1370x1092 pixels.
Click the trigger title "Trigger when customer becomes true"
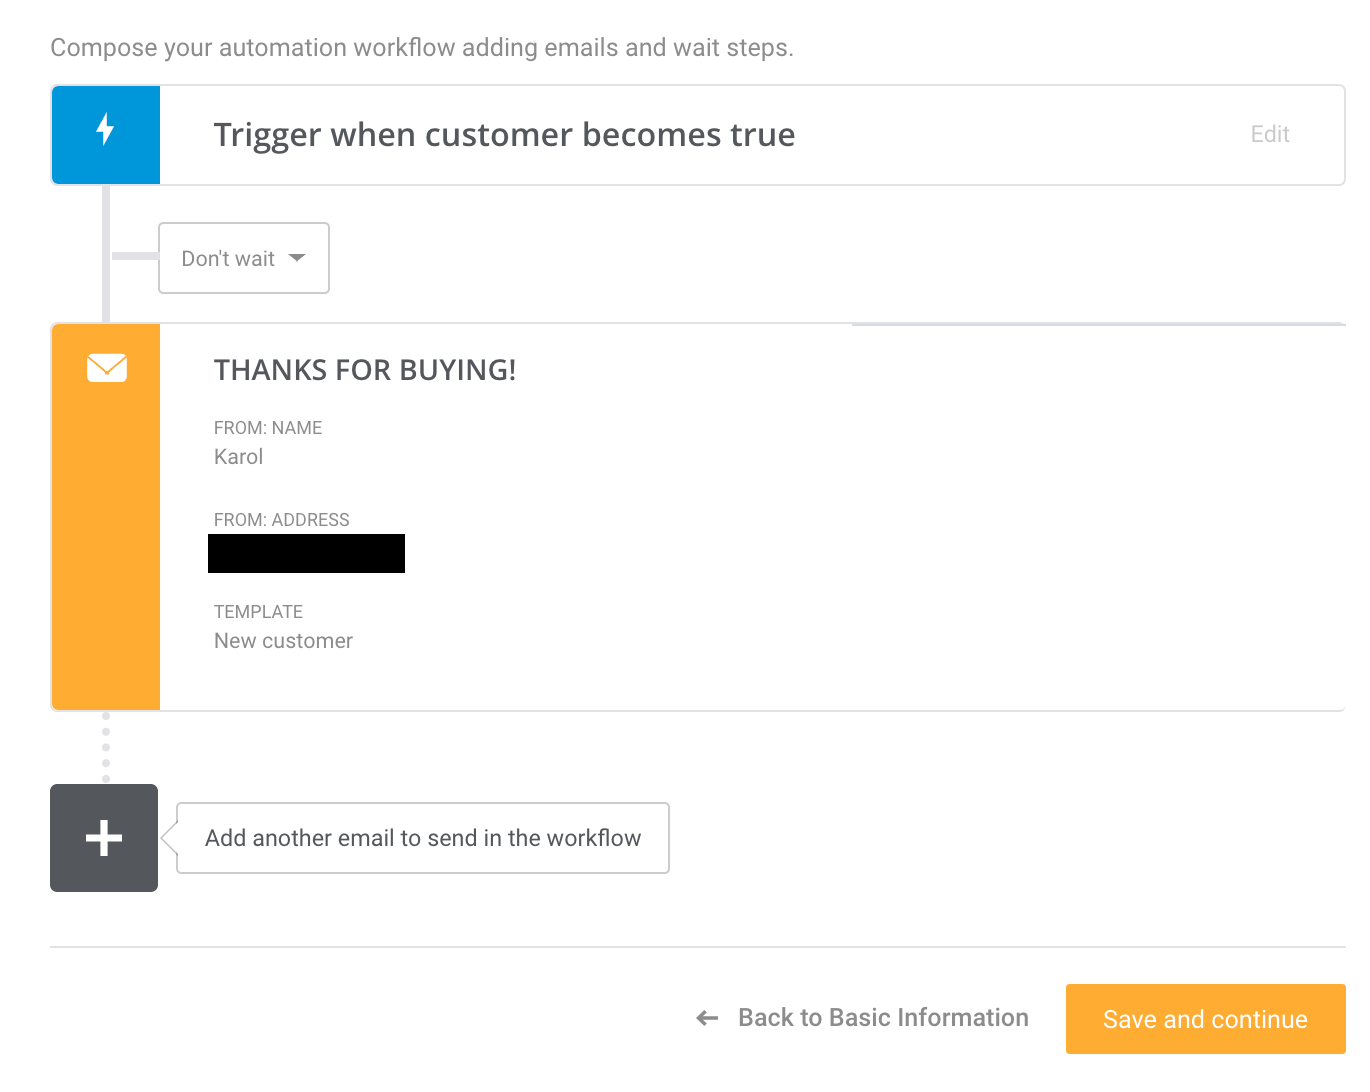504,134
